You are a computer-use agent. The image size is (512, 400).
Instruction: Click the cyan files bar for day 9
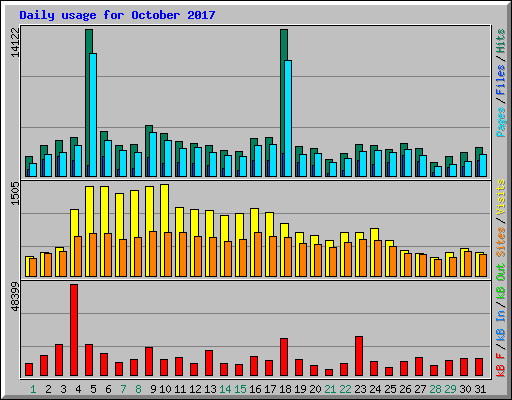coord(153,154)
